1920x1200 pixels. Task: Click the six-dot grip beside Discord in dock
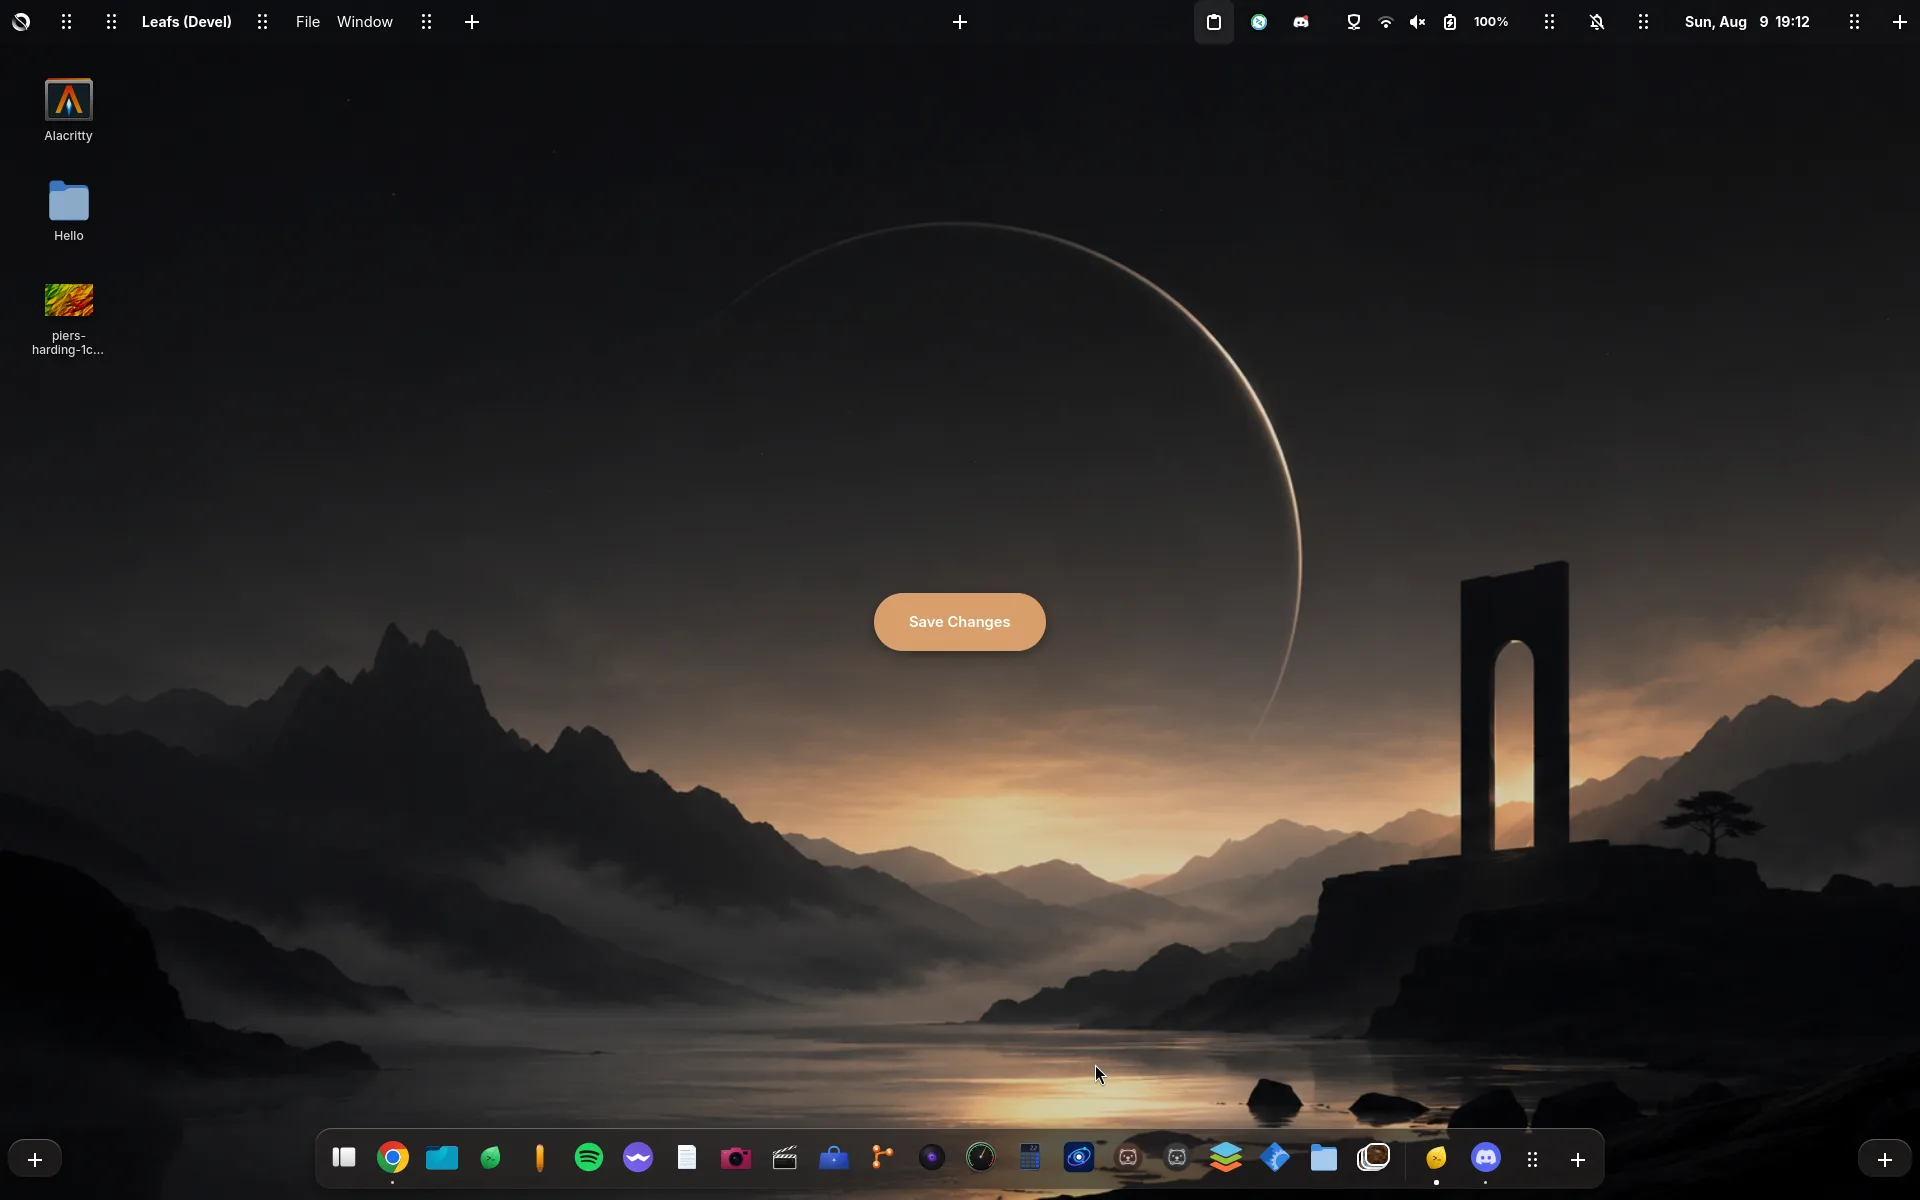(x=1532, y=1160)
